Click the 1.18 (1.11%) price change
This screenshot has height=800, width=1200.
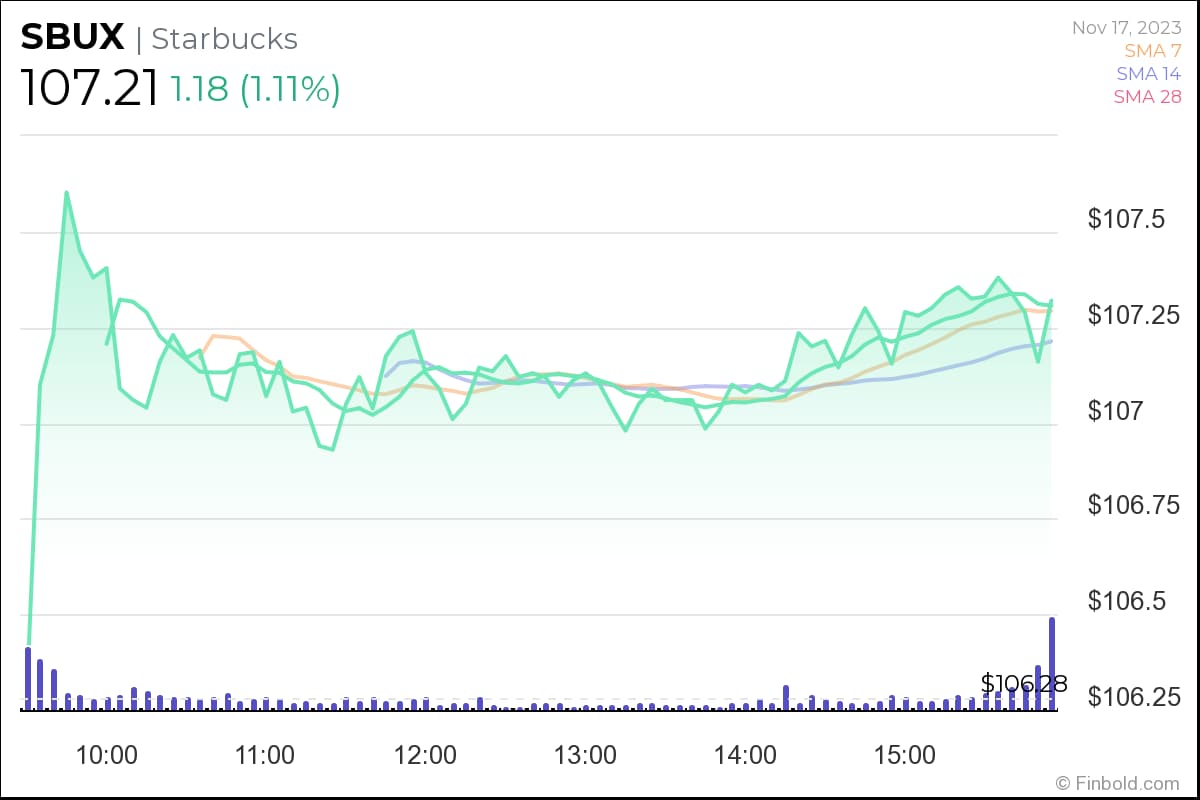[x=255, y=89]
